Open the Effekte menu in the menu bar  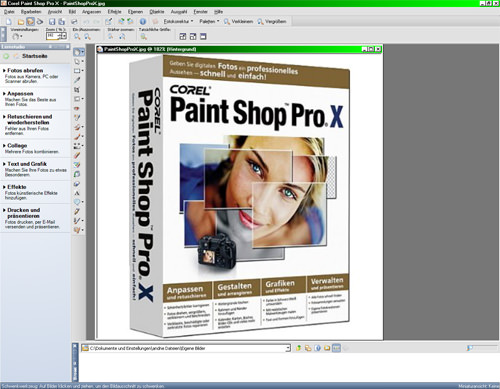[114, 12]
